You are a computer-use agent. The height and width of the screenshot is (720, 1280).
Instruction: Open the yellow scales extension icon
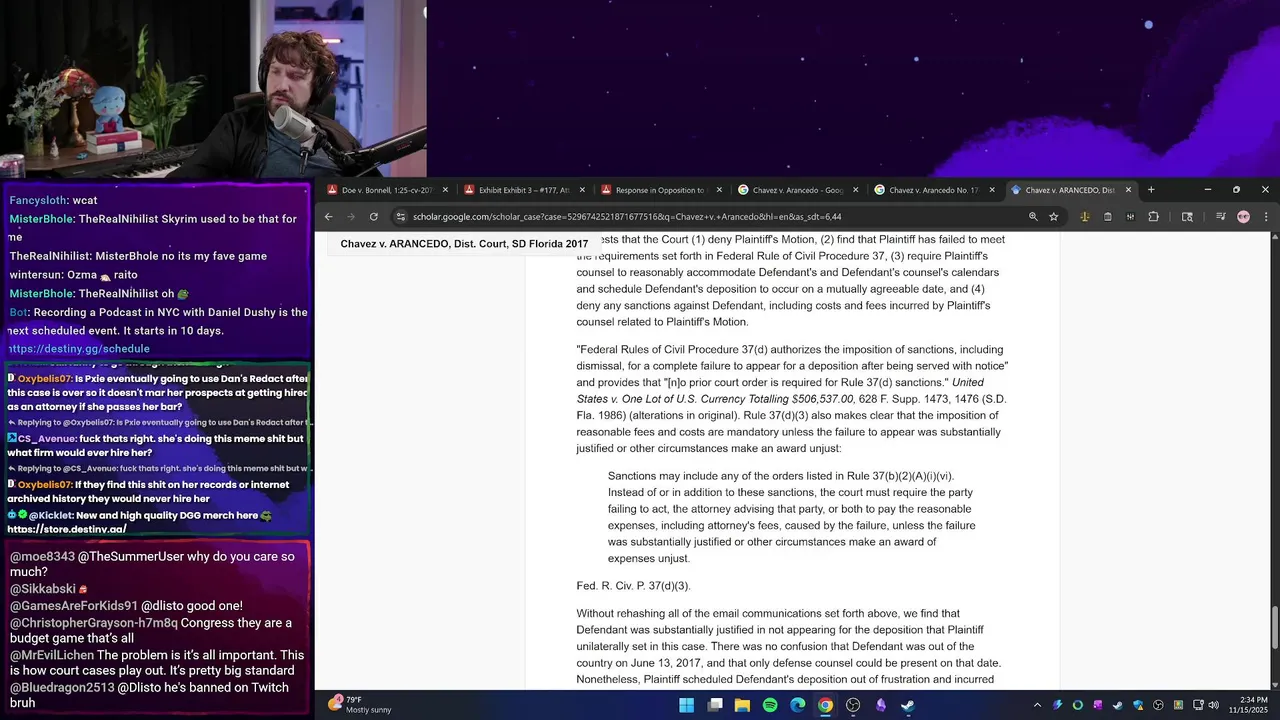pyautogui.click(x=1085, y=217)
